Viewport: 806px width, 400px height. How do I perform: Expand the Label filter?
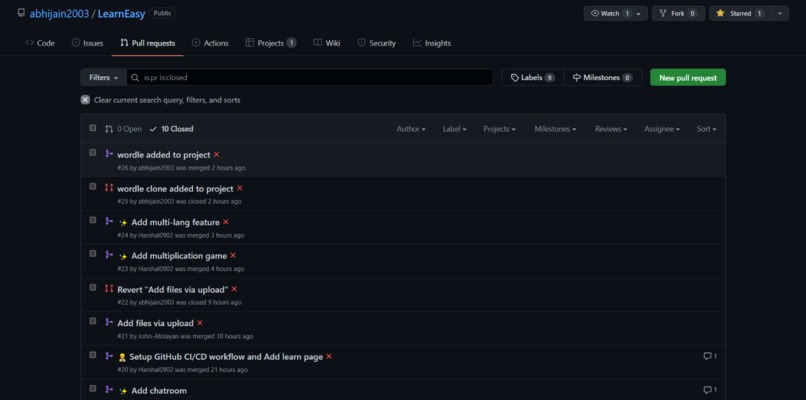click(x=454, y=129)
